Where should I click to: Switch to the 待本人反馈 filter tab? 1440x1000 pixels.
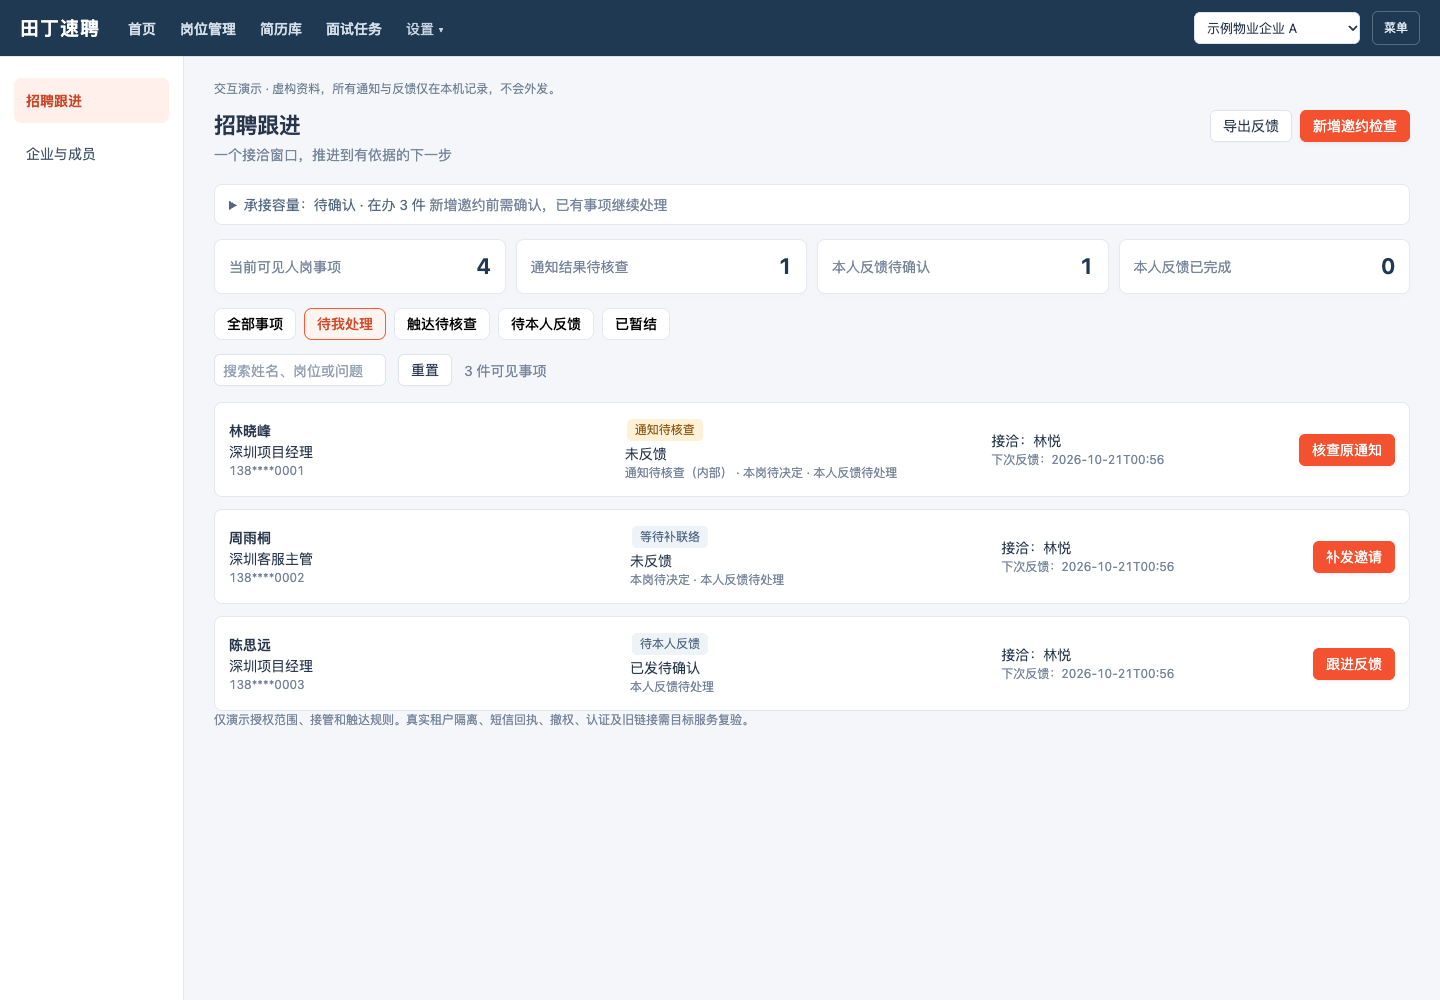(546, 324)
